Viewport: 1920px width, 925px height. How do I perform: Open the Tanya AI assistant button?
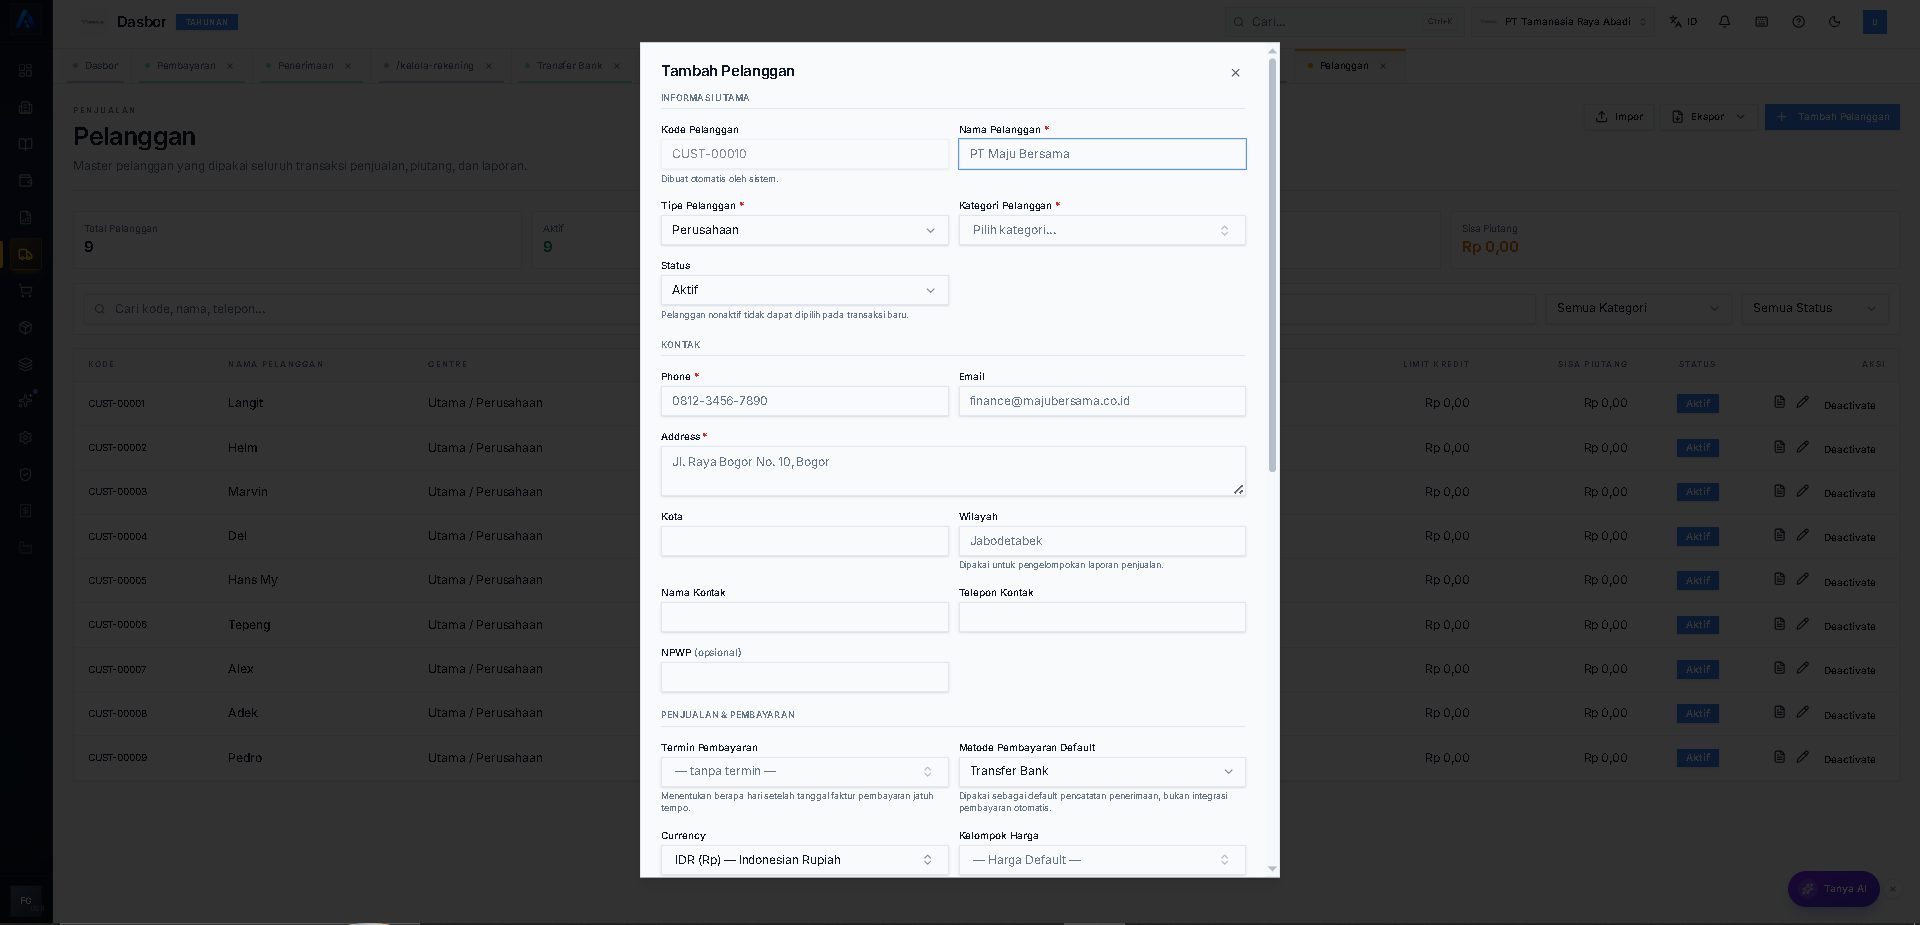click(x=1834, y=889)
